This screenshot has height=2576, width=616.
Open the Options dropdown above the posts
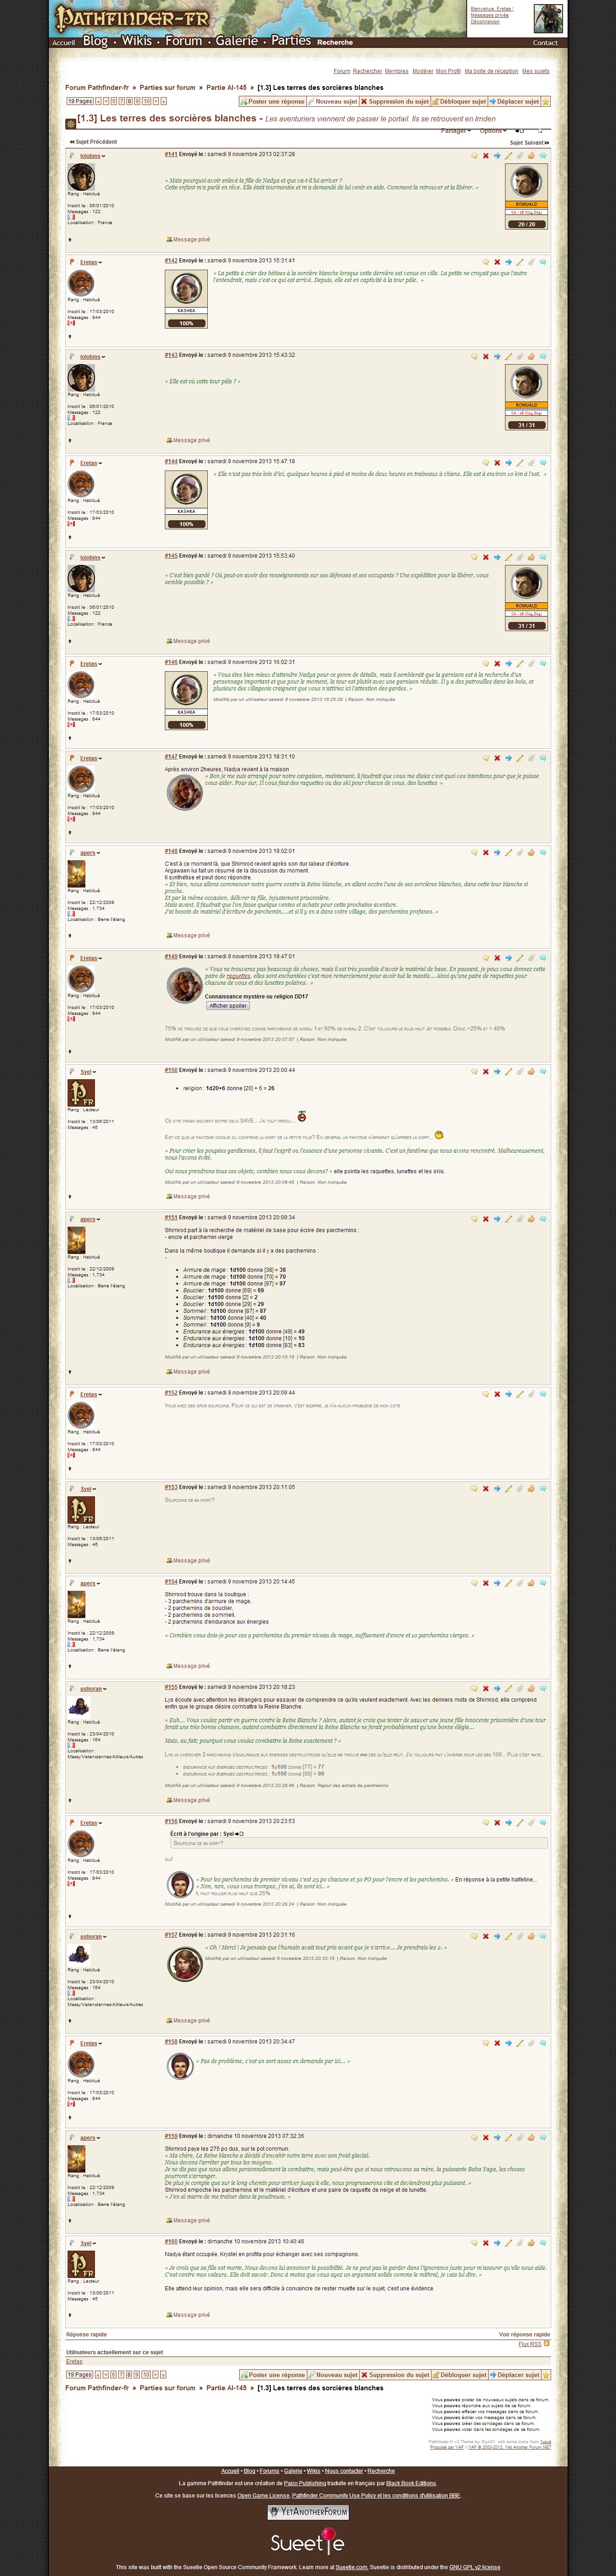491,131
